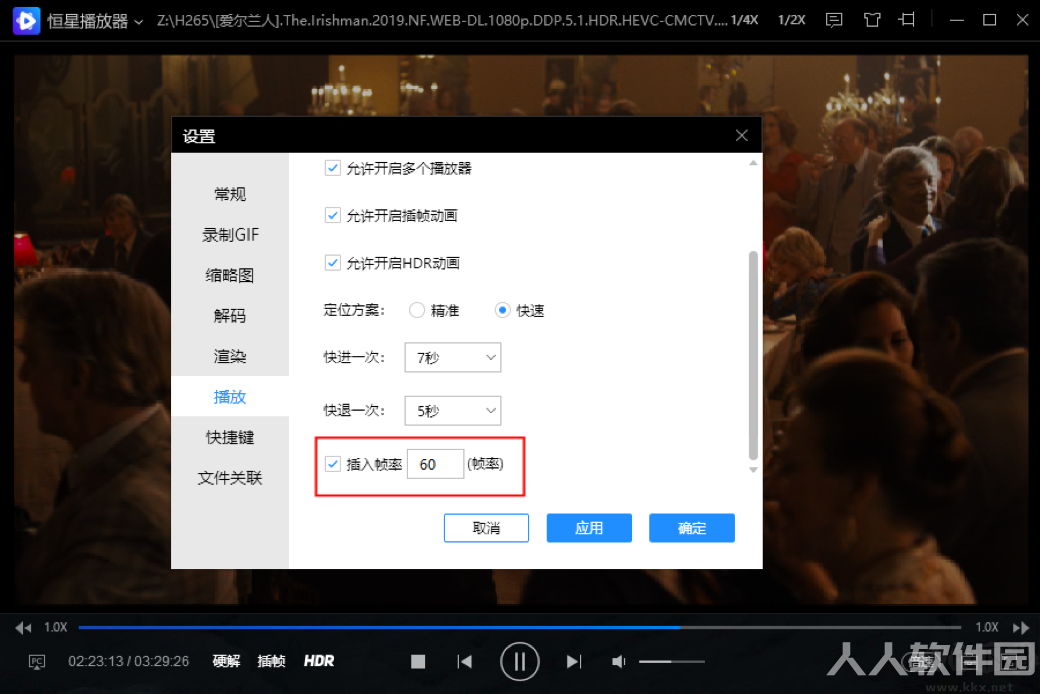Set window size to 1/2X
Screen dimensions: 1040x694
[x=791, y=21]
